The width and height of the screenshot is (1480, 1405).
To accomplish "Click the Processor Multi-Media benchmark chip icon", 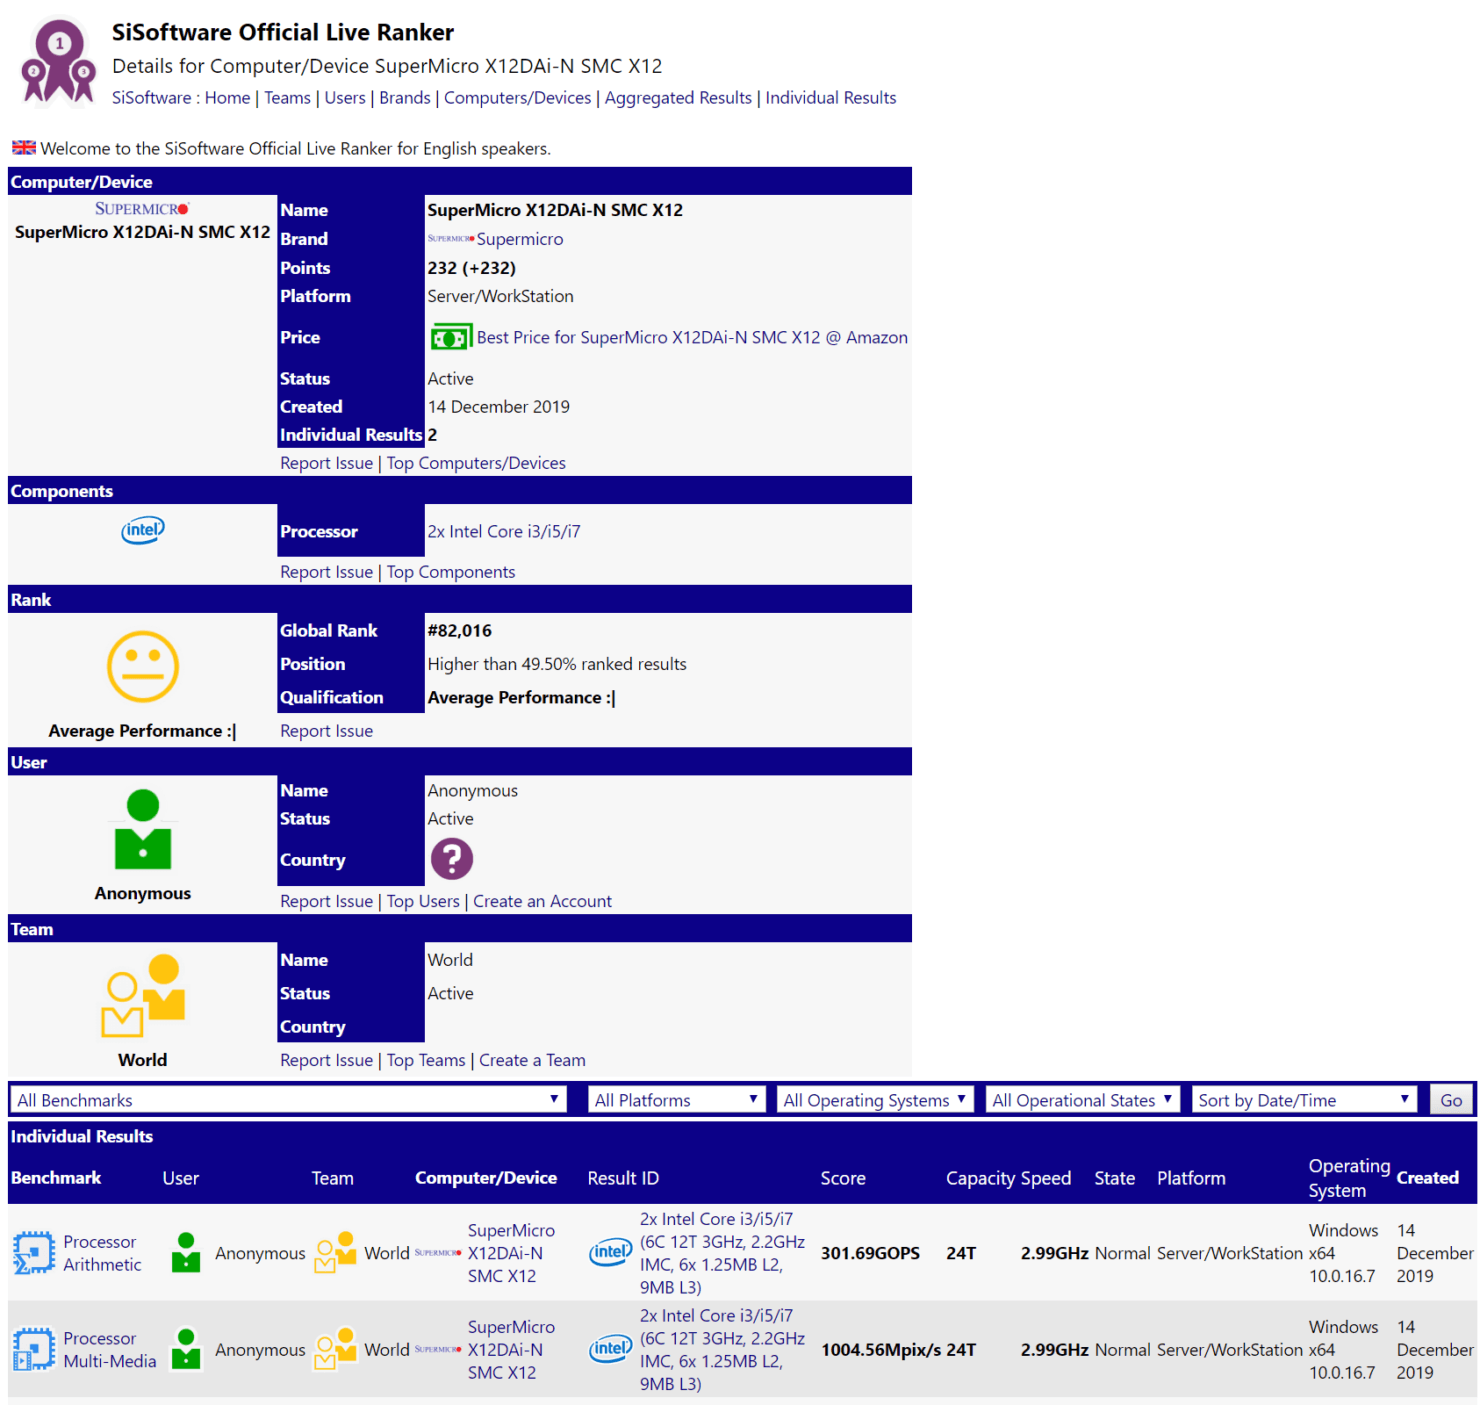I will coord(34,1350).
